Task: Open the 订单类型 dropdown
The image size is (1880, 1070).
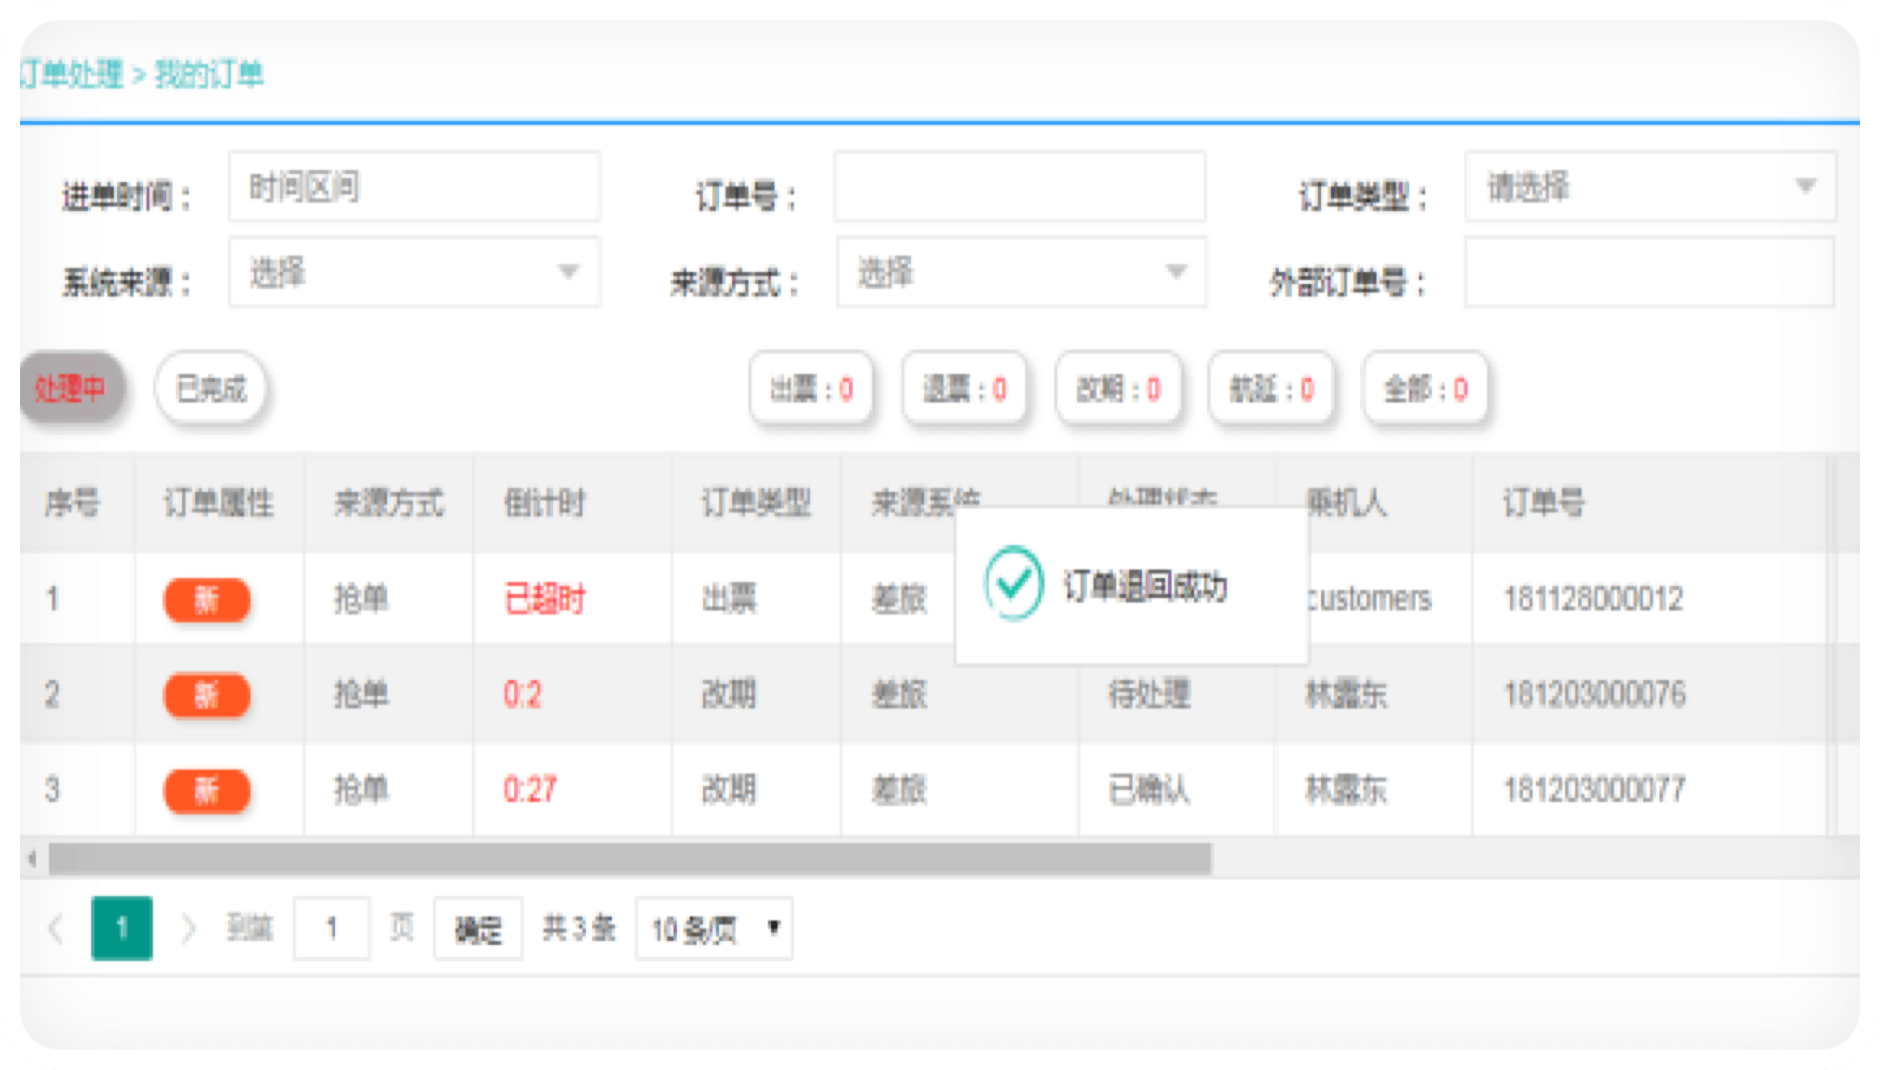Action: coord(1649,187)
